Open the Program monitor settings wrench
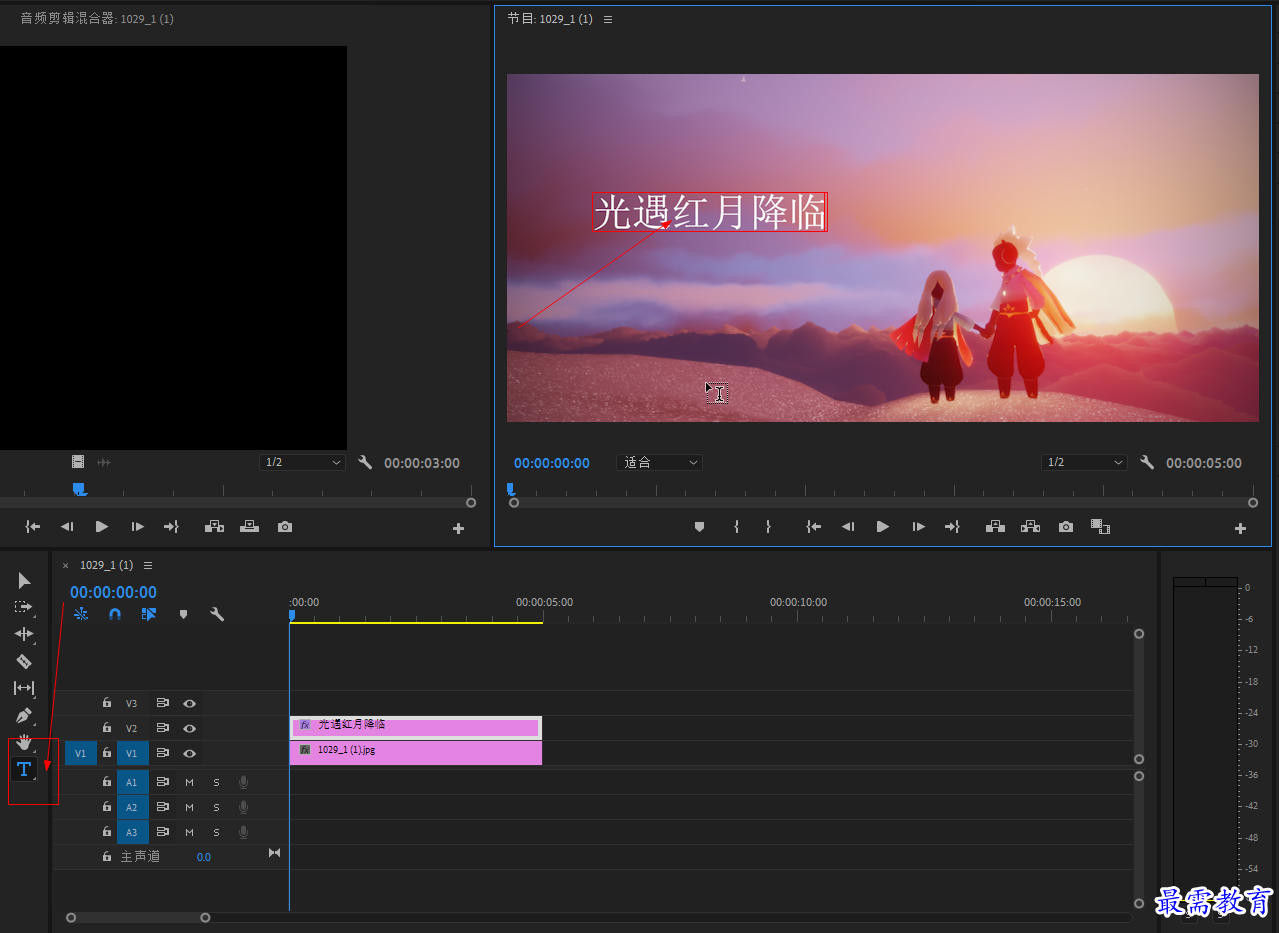Viewport: 1279px width, 933px height. coord(1147,462)
